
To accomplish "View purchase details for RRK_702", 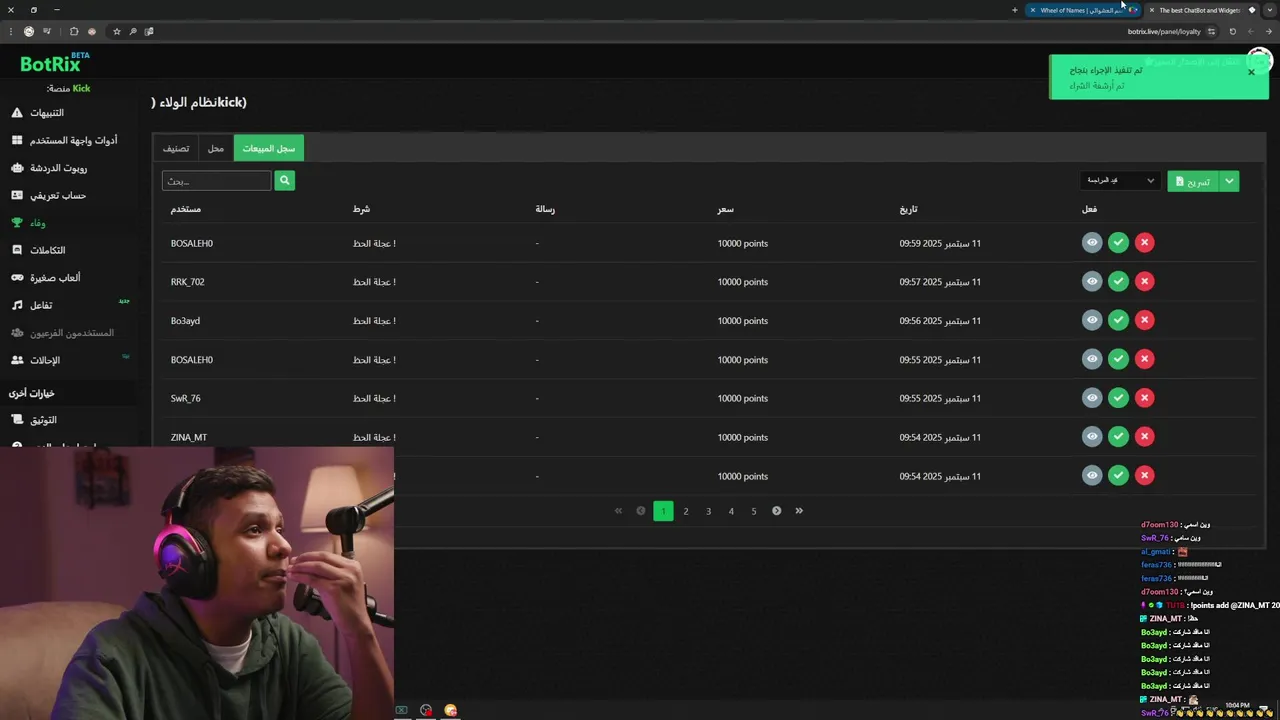I will pyautogui.click(x=1092, y=281).
